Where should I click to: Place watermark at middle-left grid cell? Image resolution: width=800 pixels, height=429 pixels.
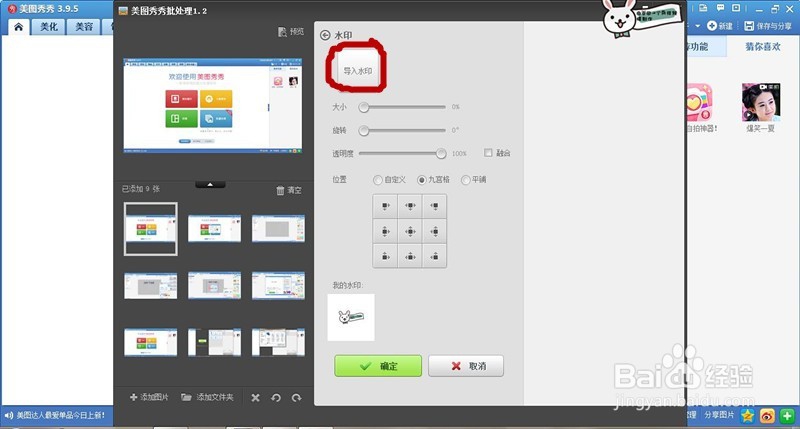[385, 231]
